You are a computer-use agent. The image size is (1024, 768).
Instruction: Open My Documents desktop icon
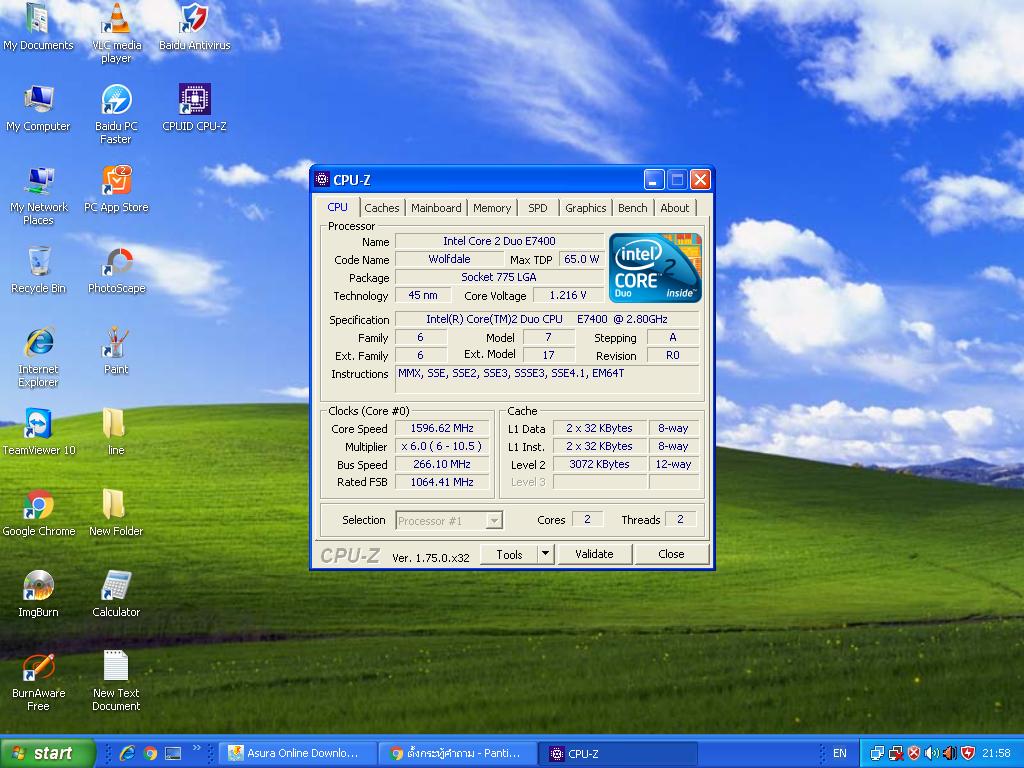point(38,26)
